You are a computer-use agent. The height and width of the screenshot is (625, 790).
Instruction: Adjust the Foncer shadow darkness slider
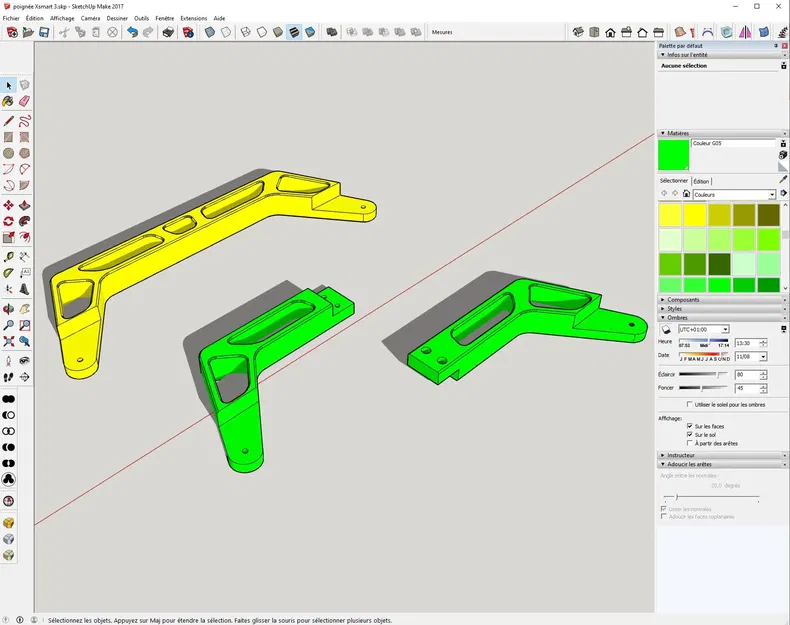(x=703, y=388)
